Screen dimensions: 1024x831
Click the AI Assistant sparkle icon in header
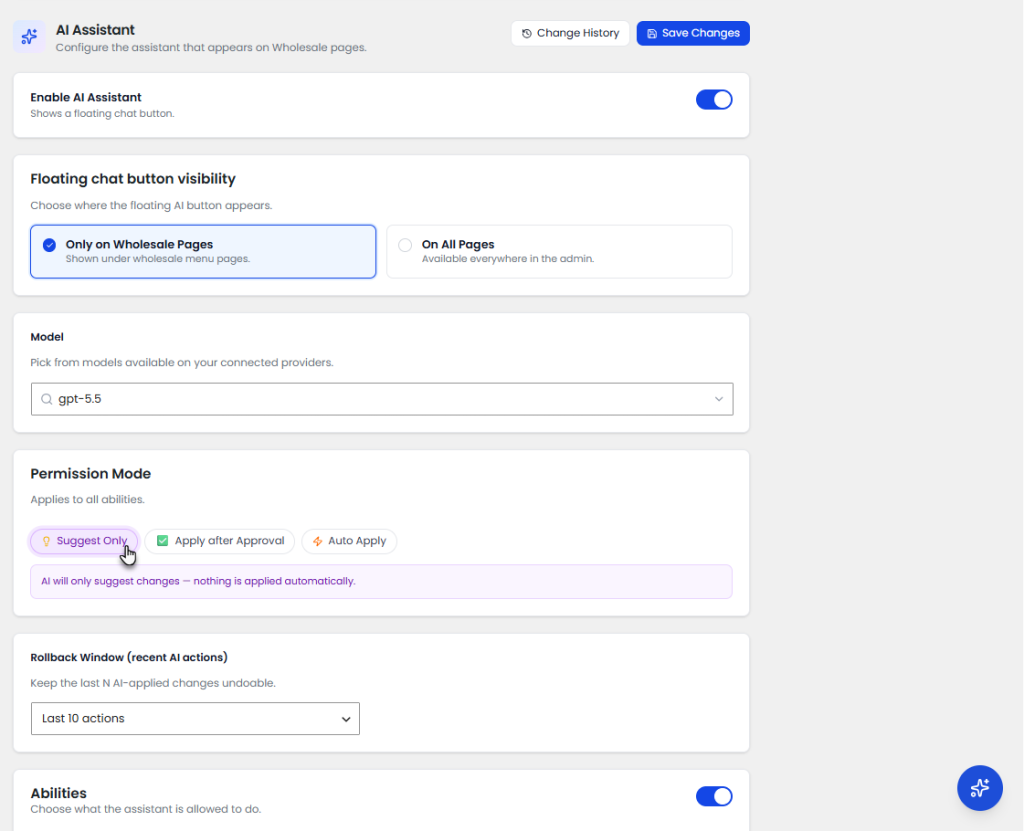(29, 37)
